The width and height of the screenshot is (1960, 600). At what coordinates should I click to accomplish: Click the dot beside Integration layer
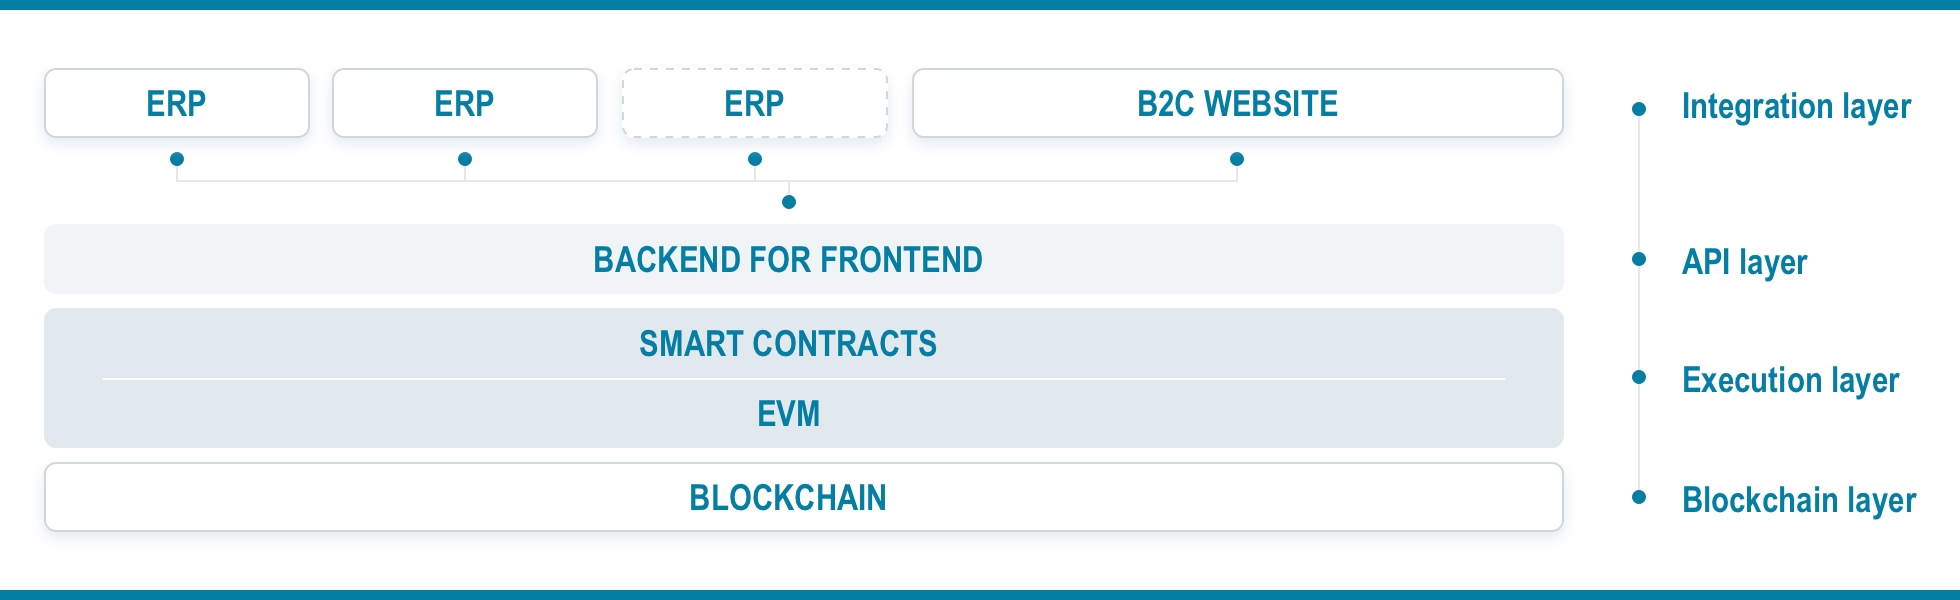[1639, 109]
